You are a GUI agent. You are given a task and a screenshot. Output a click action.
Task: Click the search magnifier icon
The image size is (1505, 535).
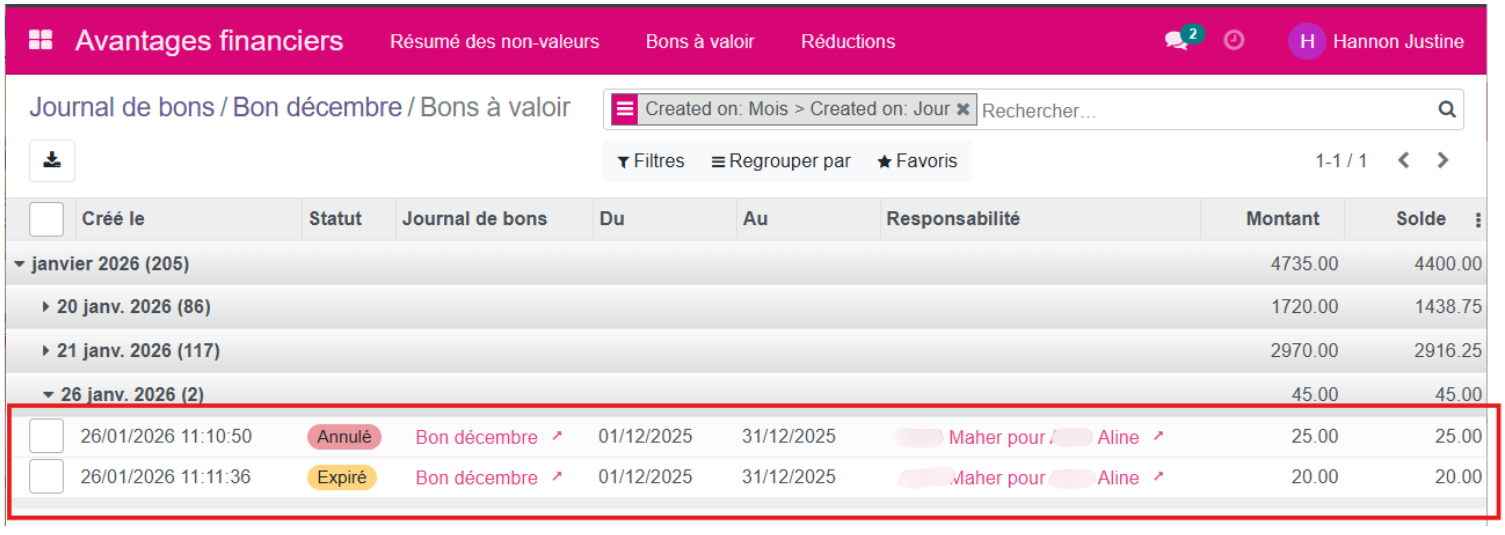click(1446, 110)
